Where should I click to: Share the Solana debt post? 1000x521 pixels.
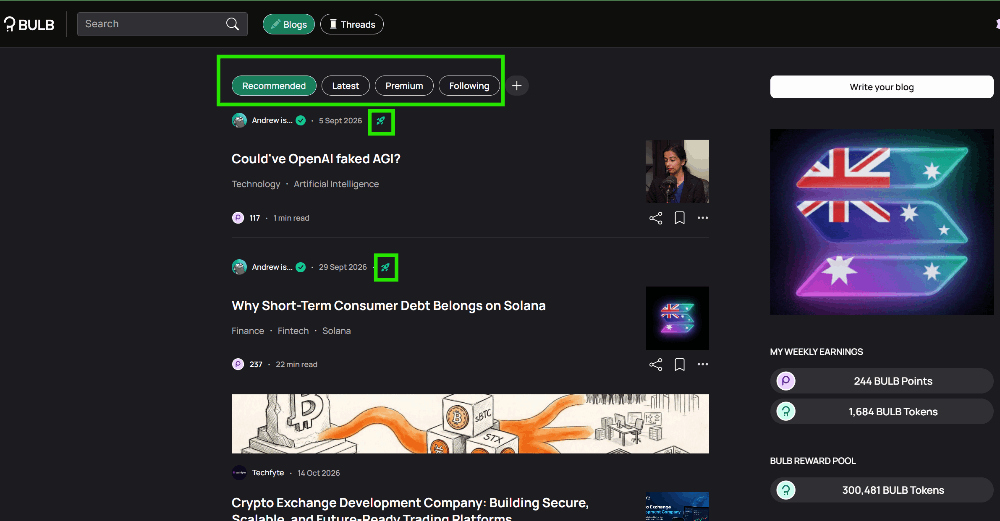(x=656, y=365)
